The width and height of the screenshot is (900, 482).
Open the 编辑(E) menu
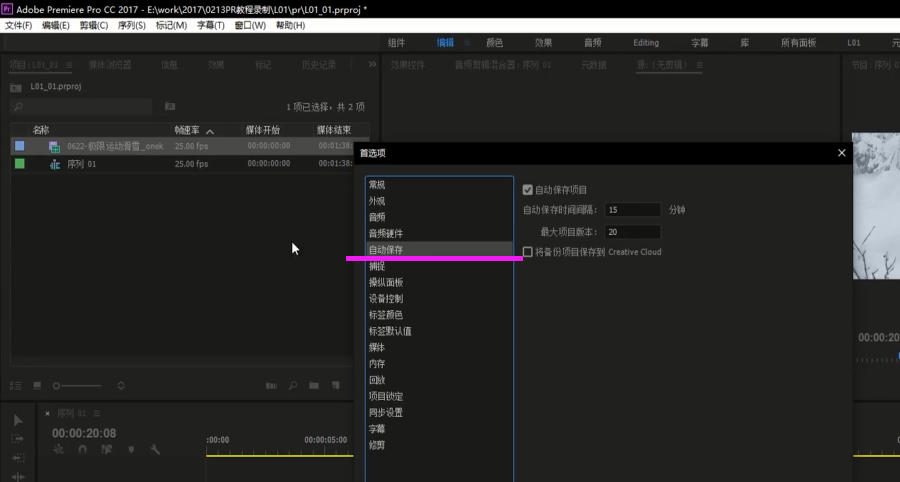click(56, 25)
